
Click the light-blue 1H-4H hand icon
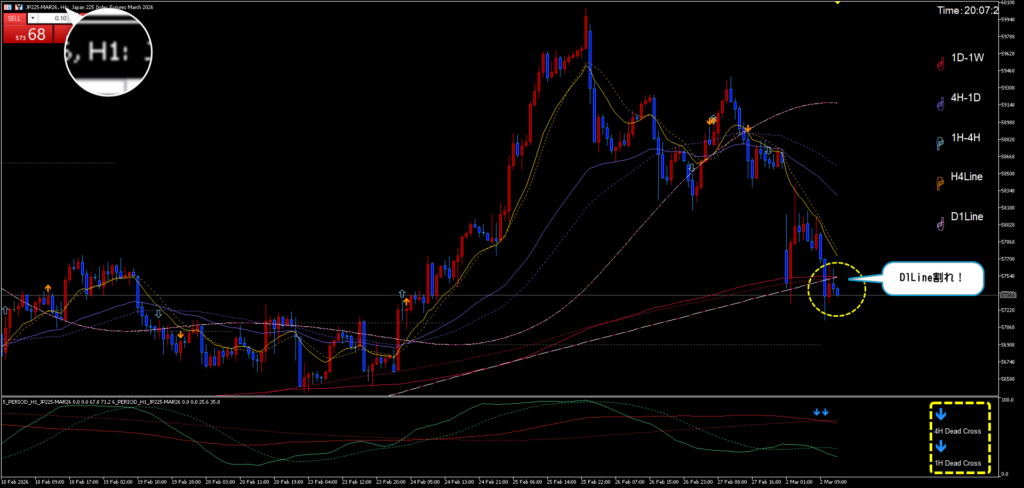[x=939, y=143]
